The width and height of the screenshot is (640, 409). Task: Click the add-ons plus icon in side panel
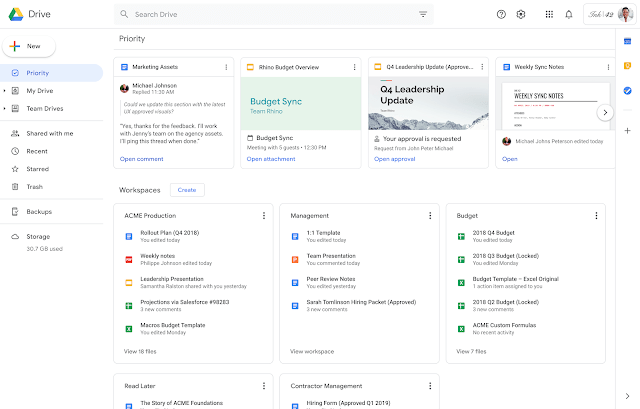coord(627,130)
